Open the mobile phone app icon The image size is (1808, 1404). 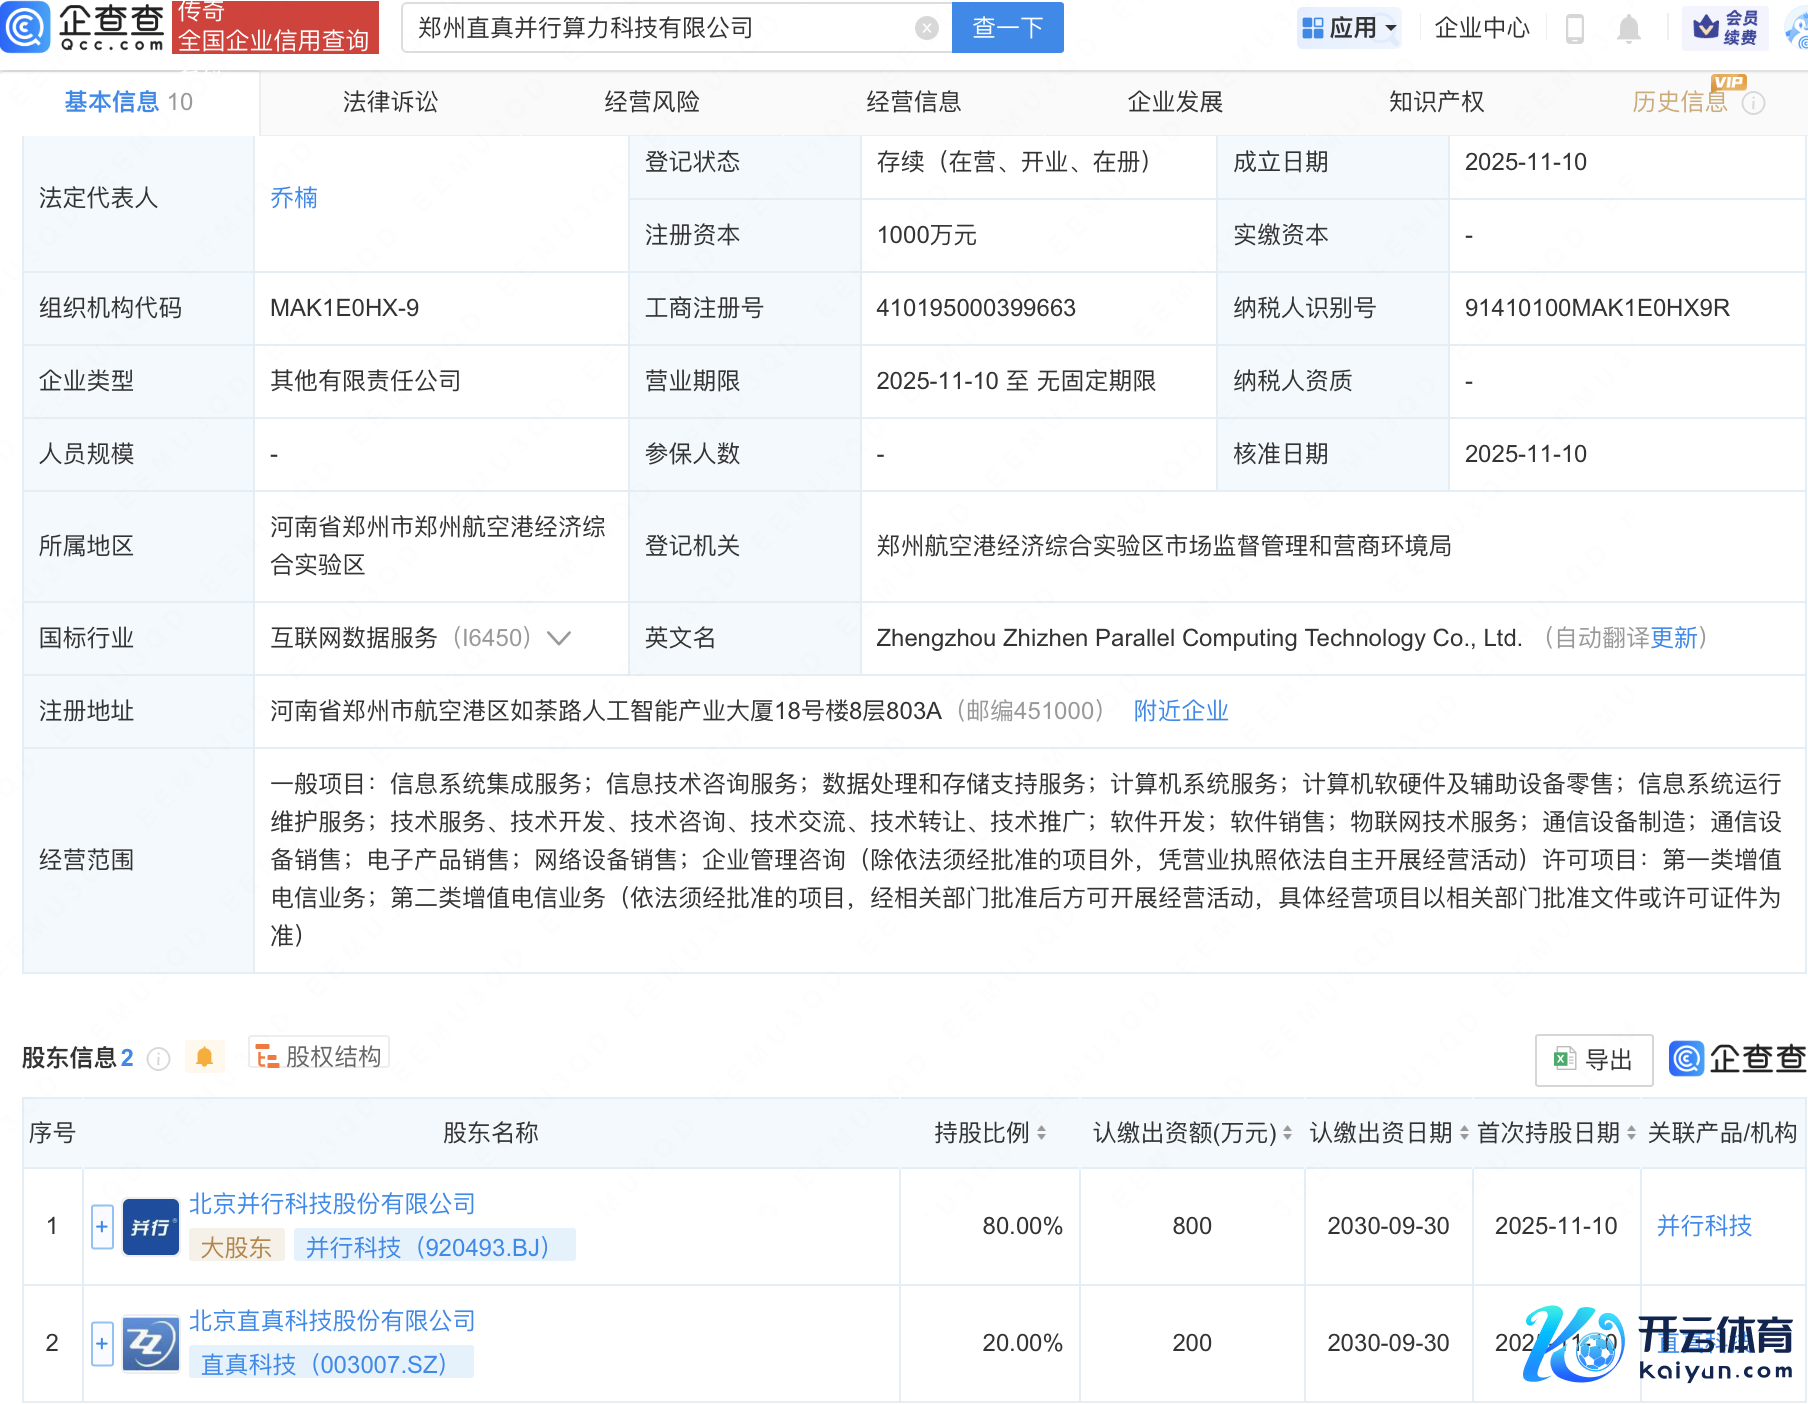[x=1574, y=29]
